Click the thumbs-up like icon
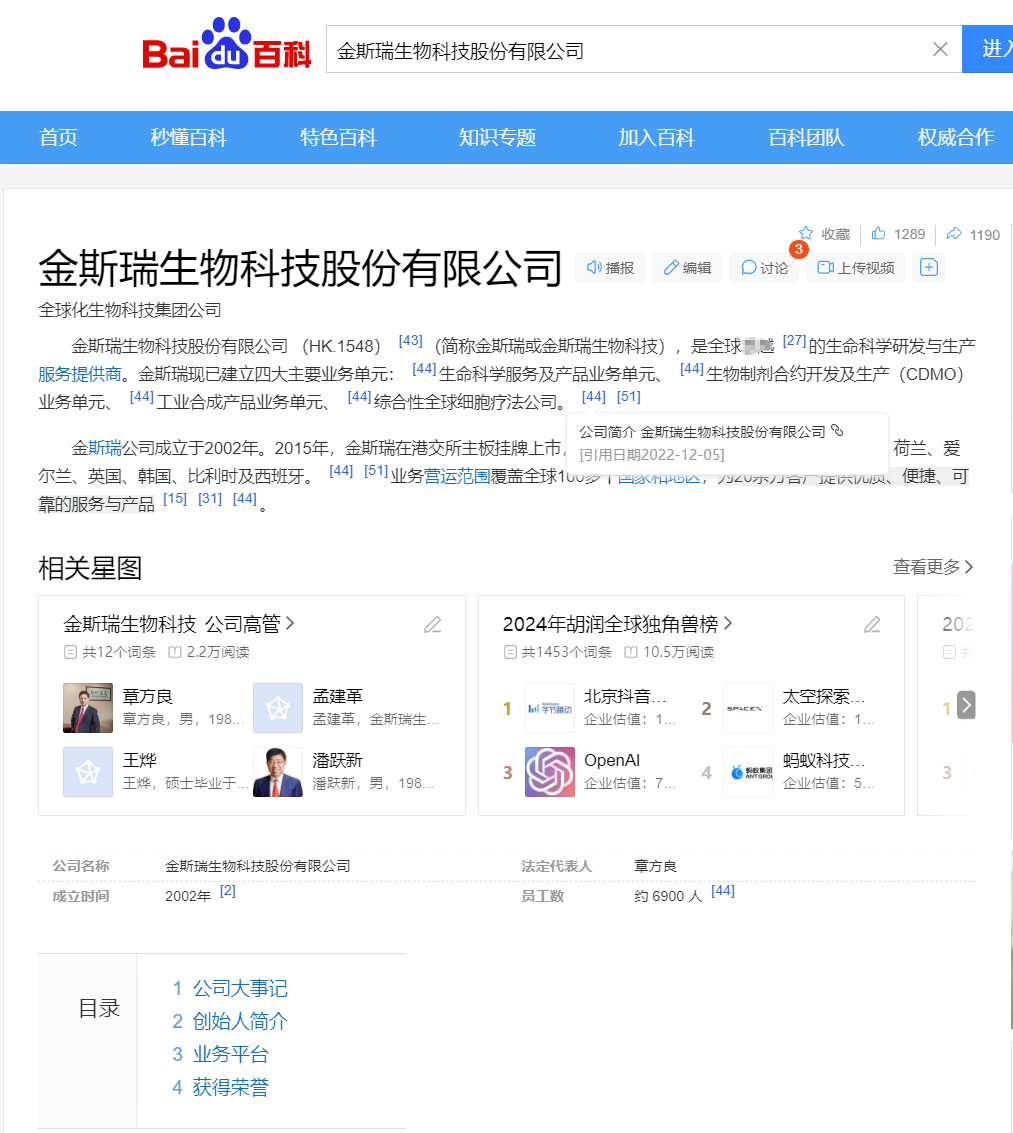Viewport: 1013px width, 1133px height. coord(879,234)
